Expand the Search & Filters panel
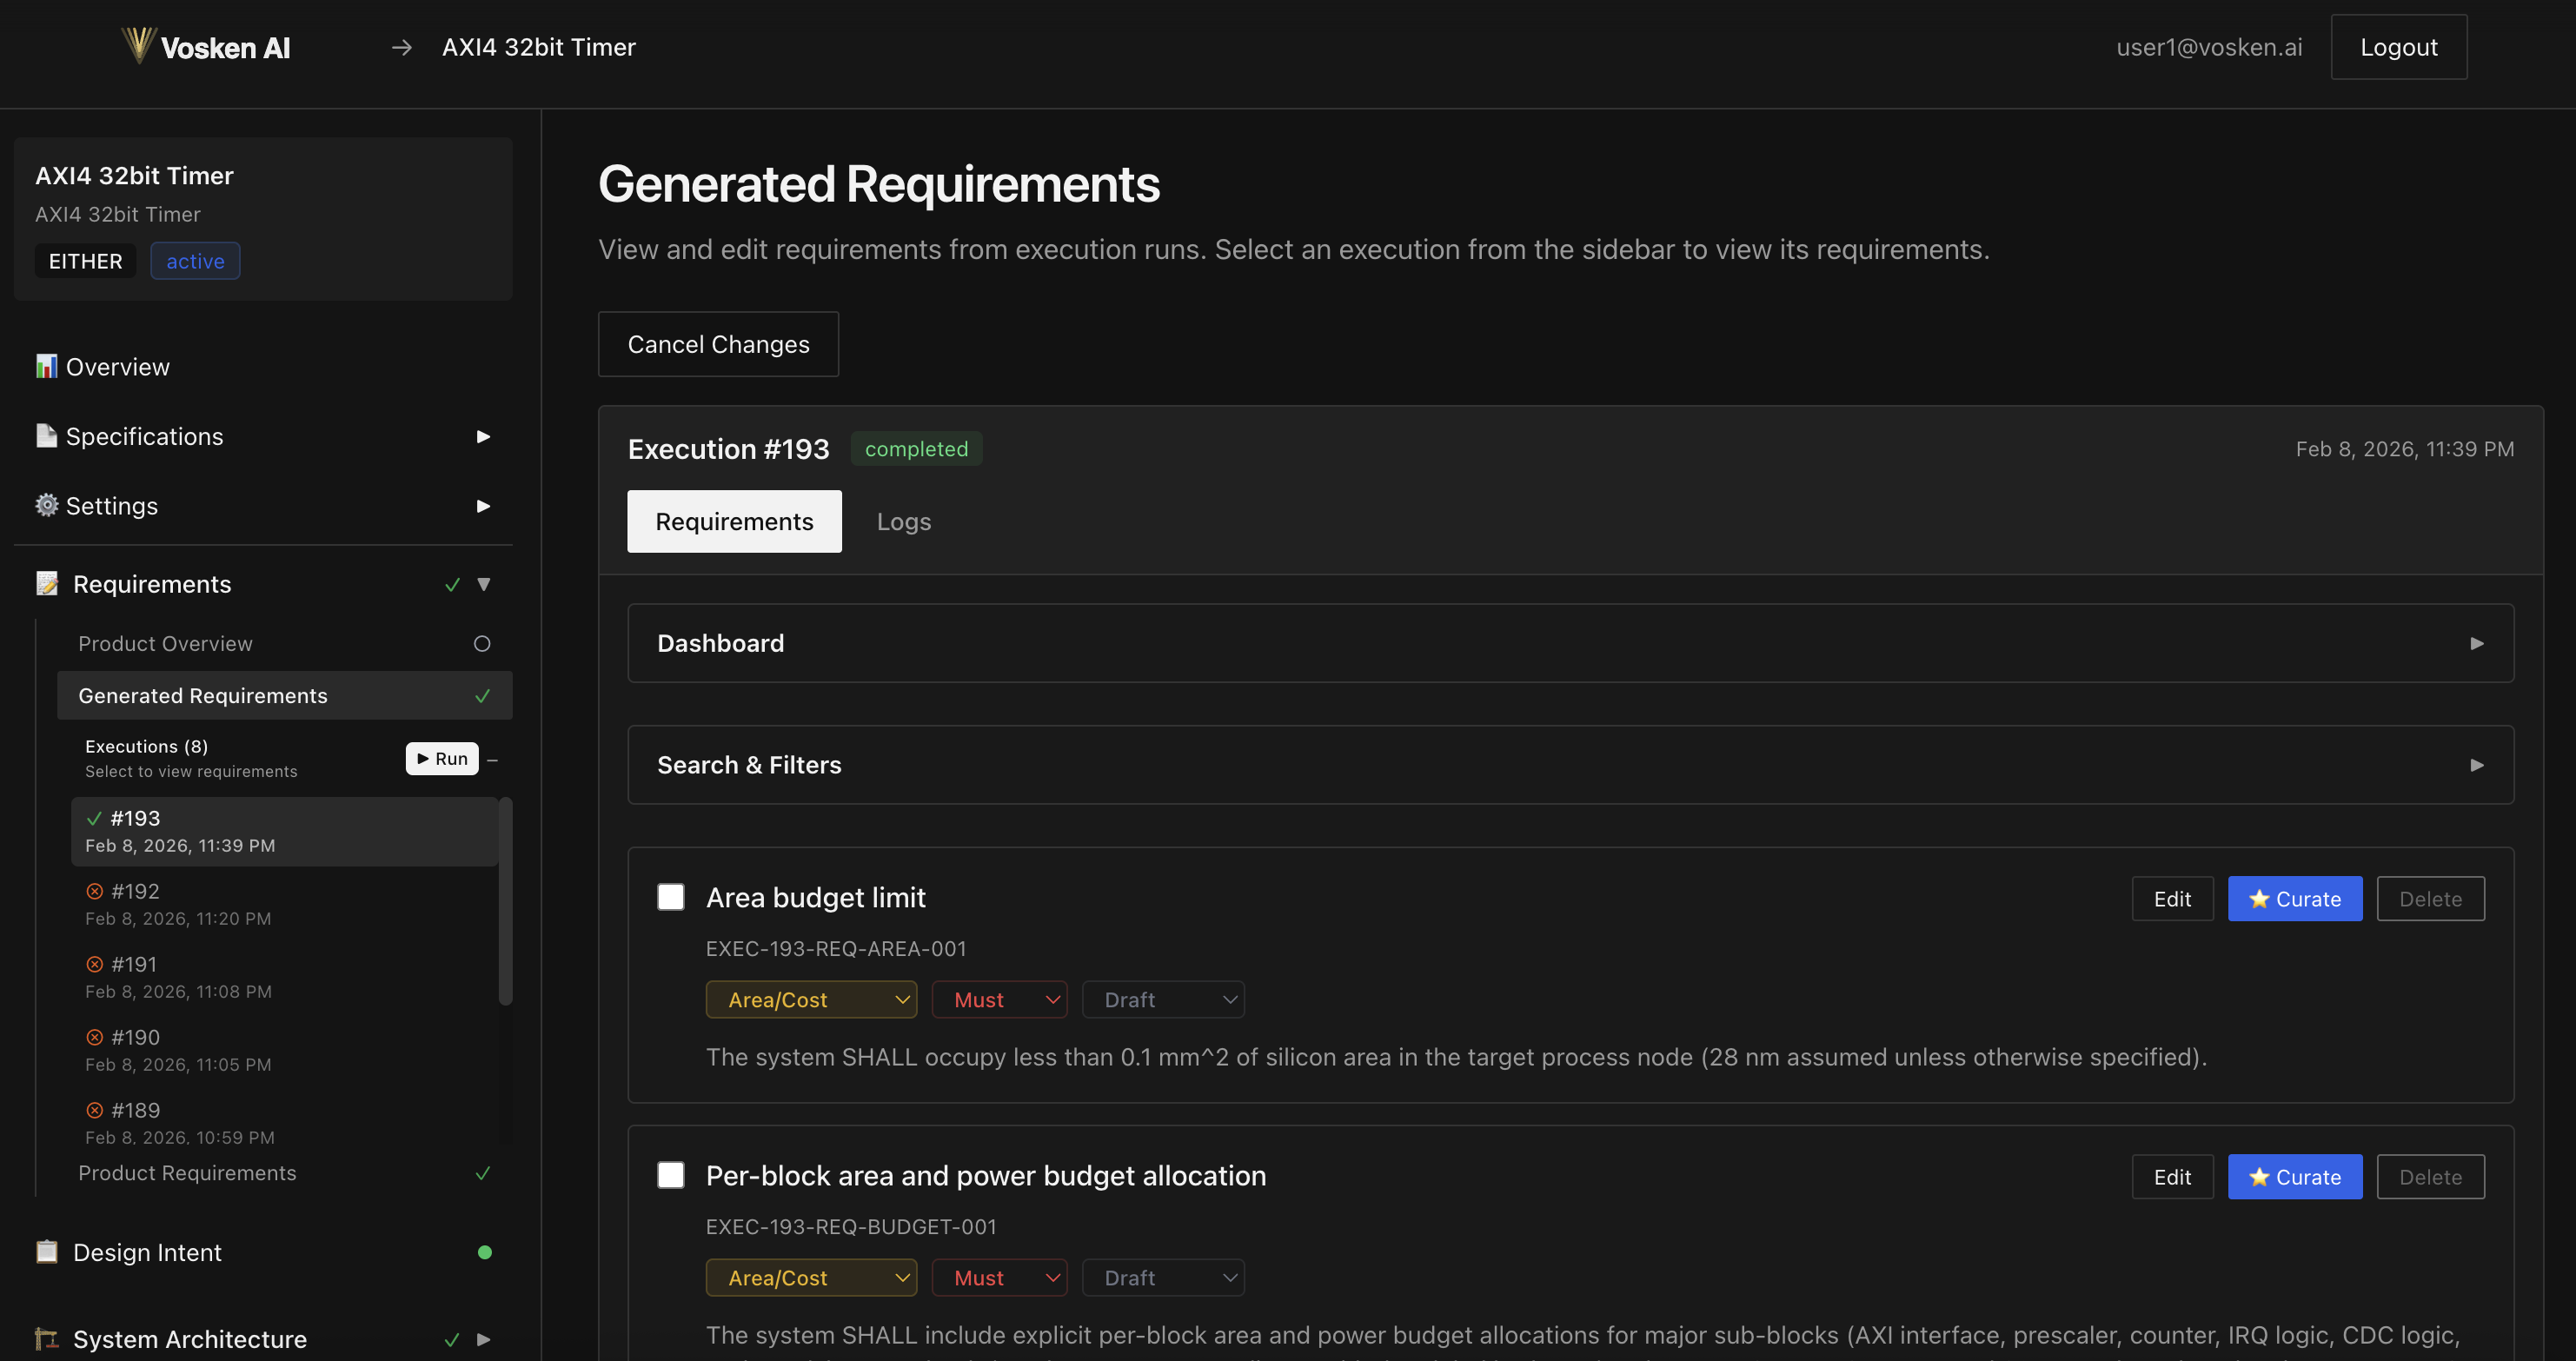 2477,764
